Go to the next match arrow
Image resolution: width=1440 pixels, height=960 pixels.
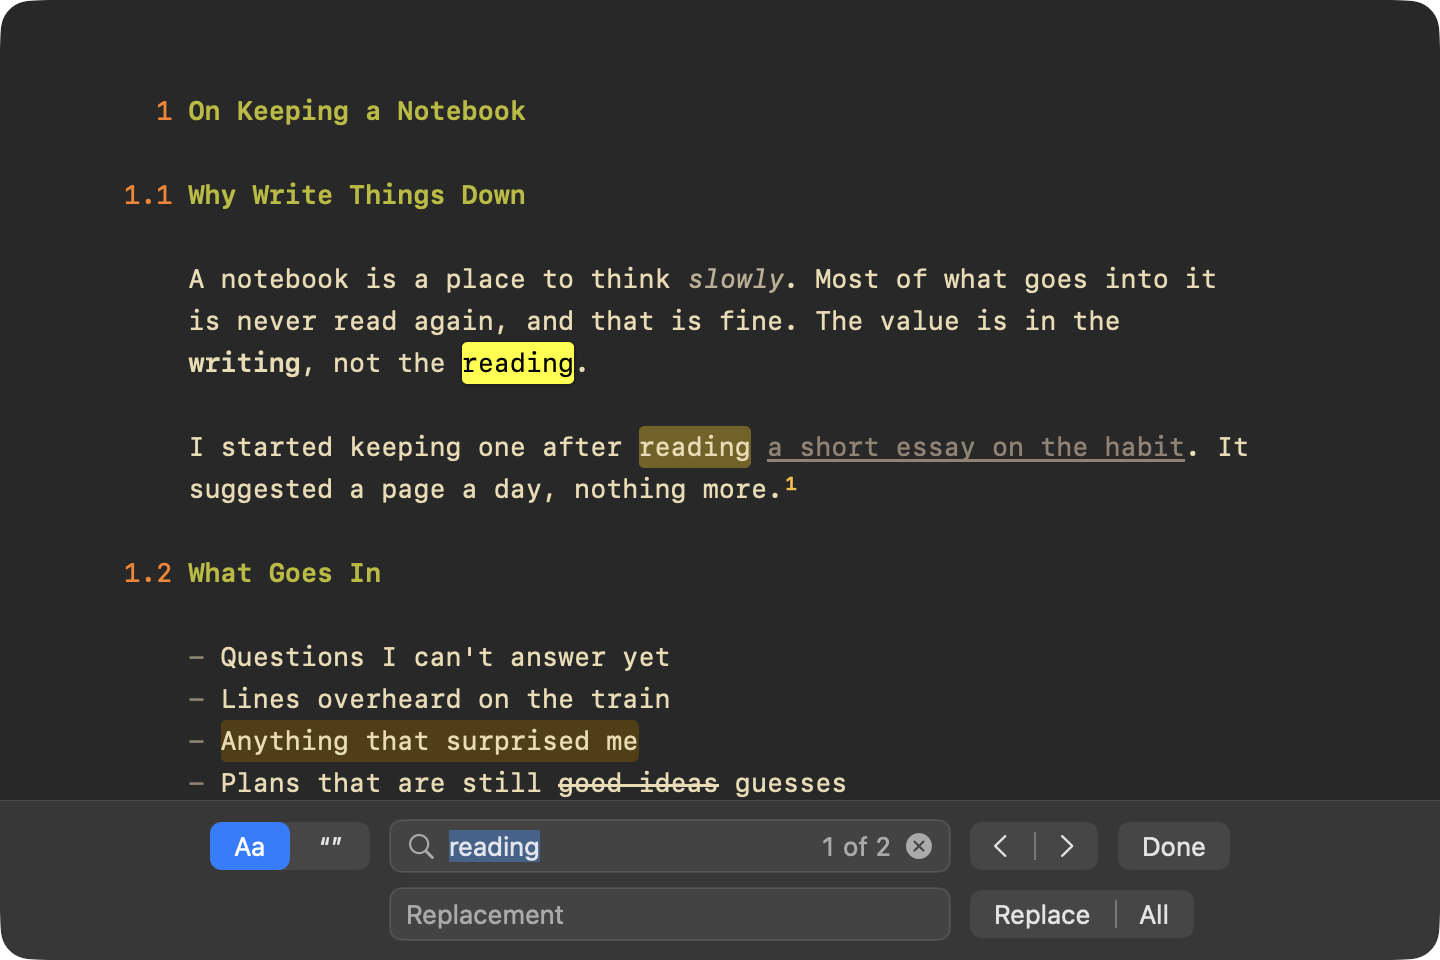(x=1067, y=846)
